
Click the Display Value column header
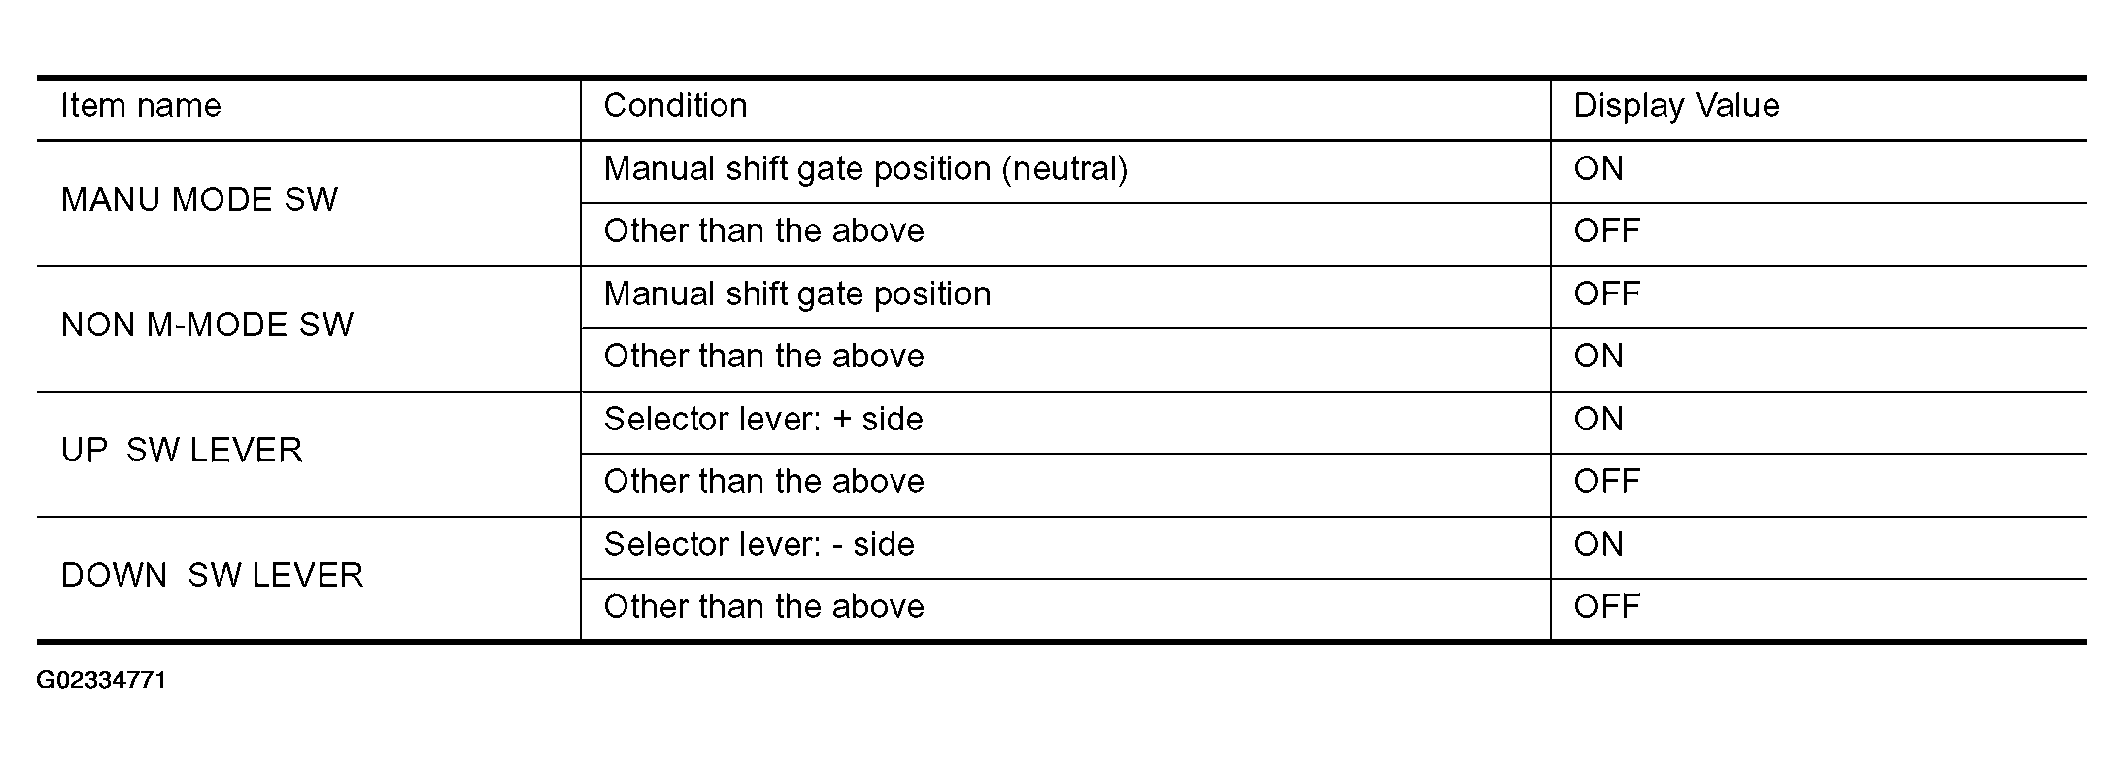[1676, 106]
